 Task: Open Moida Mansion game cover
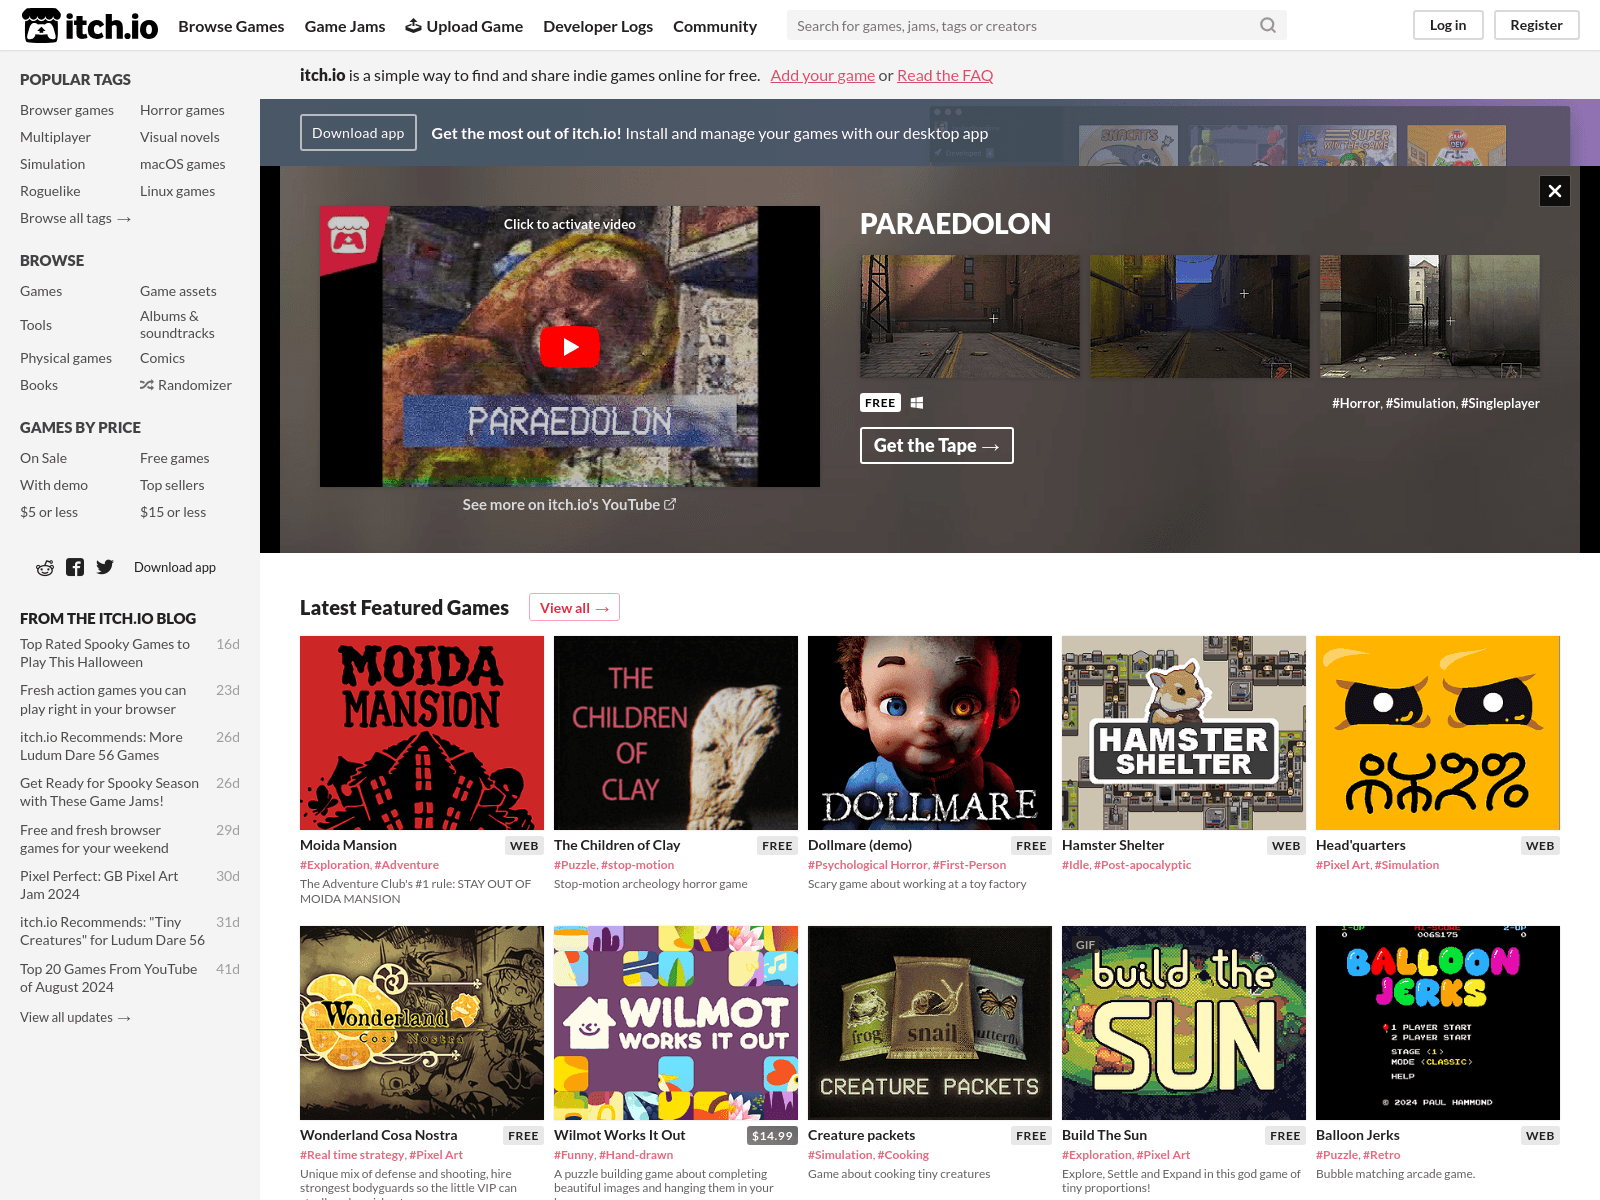[x=422, y=733]
